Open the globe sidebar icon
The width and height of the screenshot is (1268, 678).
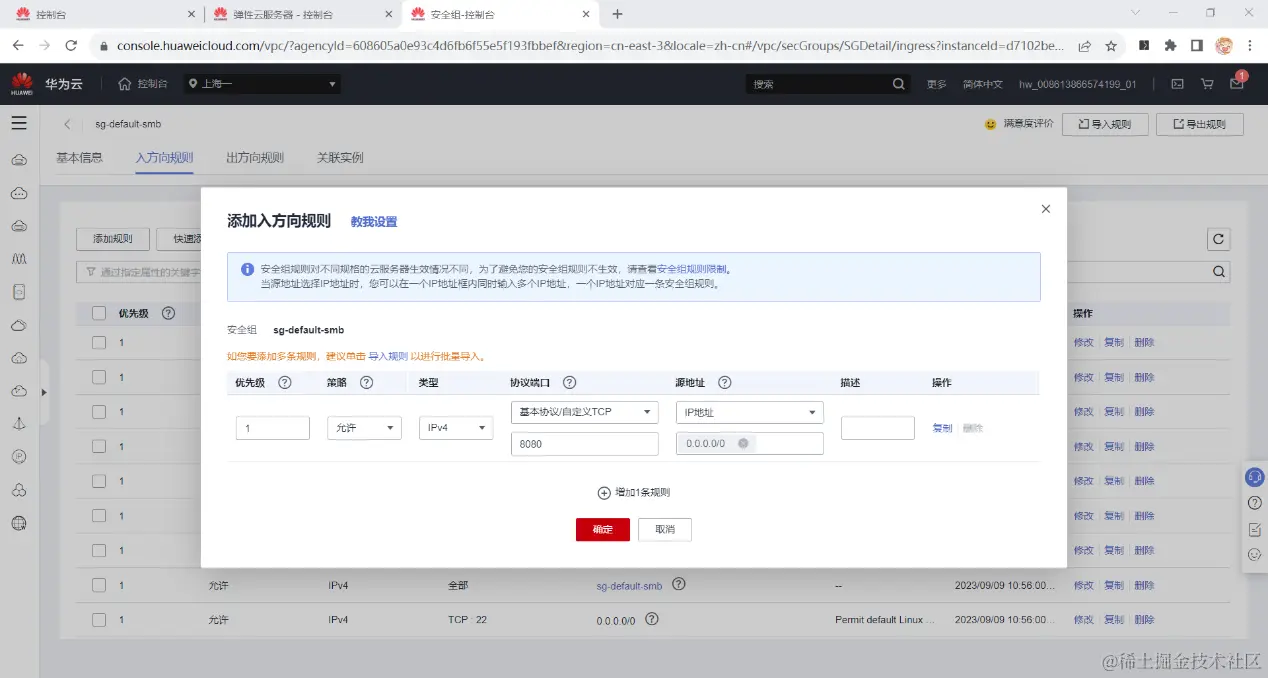click(x=18, y=522)
